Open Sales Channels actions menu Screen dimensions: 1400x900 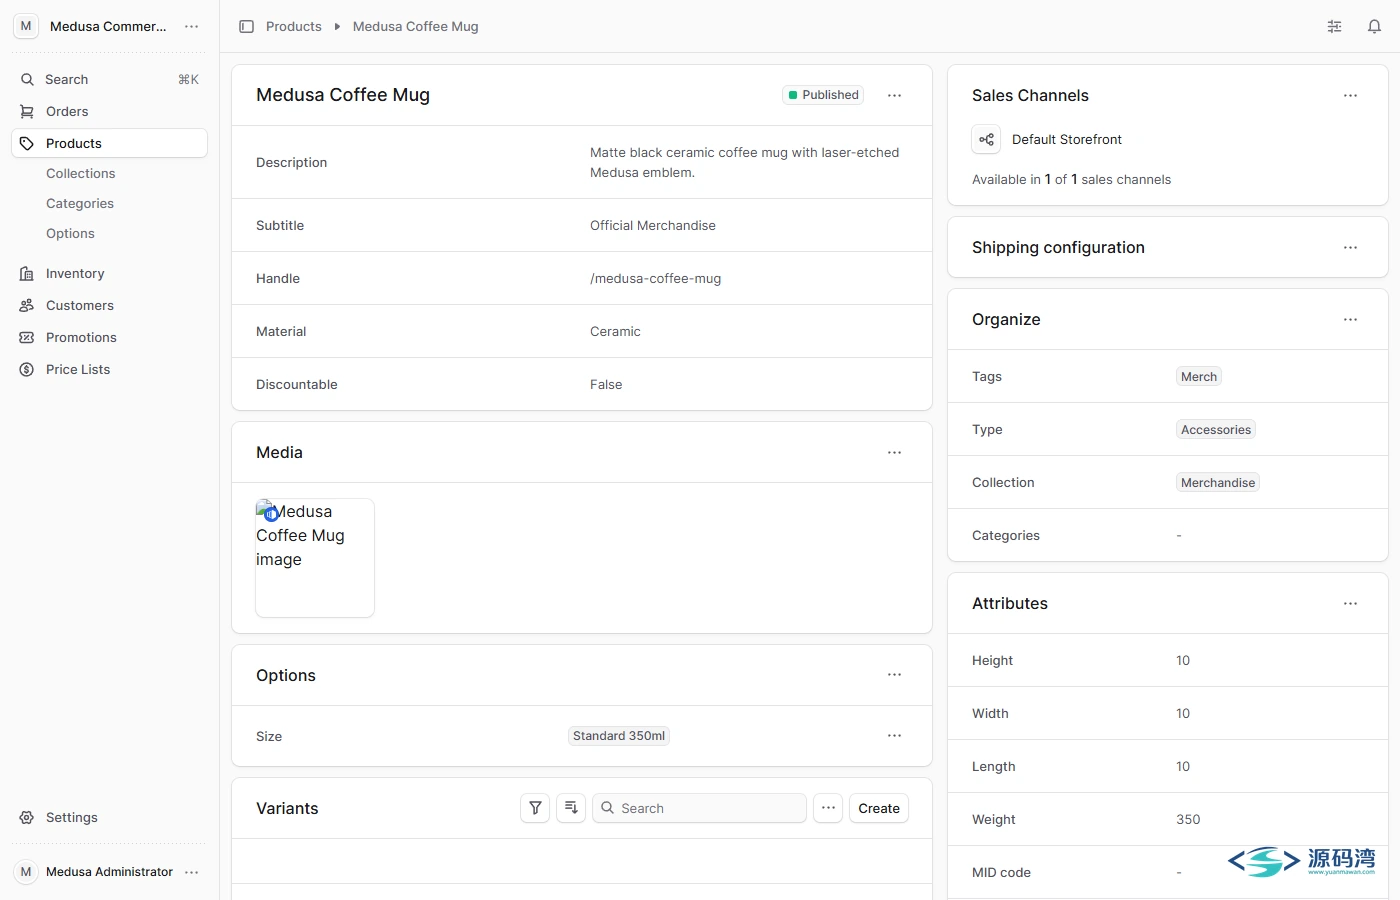pyautogui.click(x=1350, y=95)
